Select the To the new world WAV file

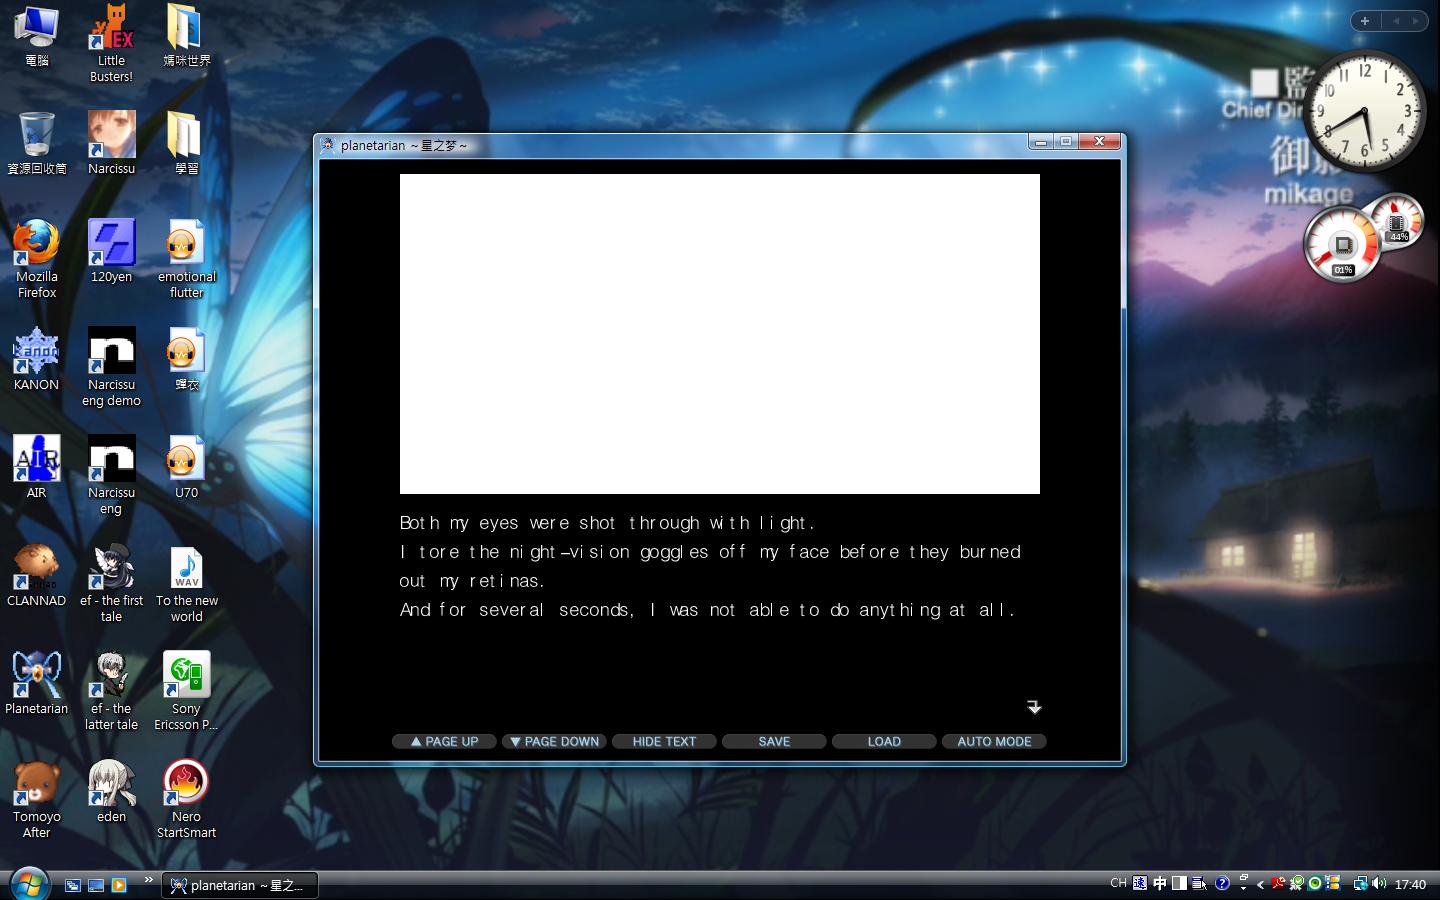(187, 583)
